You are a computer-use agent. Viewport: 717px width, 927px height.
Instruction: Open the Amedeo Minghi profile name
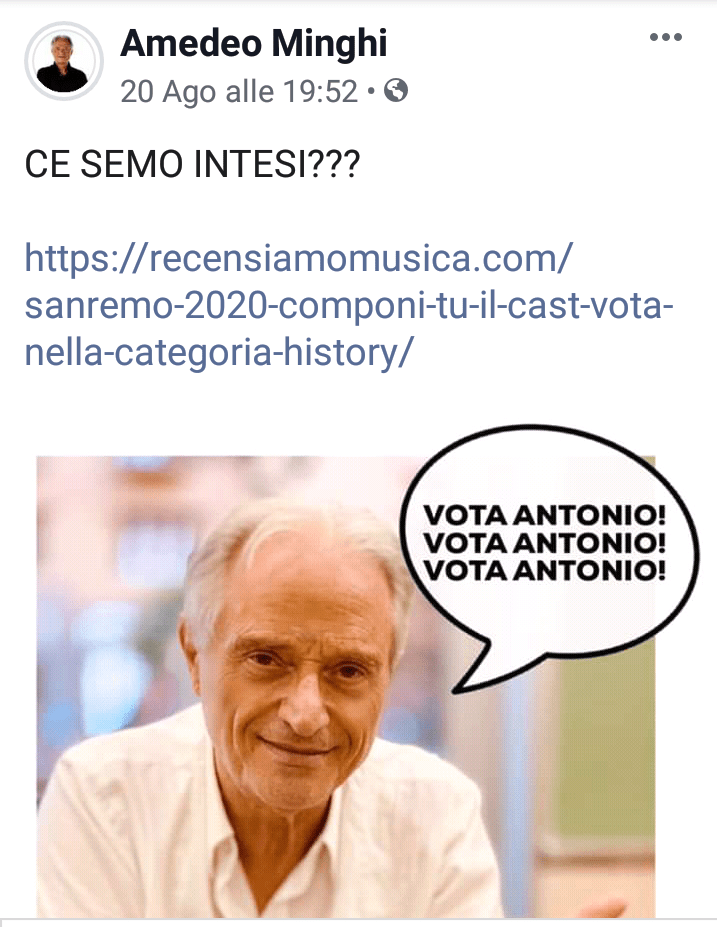(254, 43)
